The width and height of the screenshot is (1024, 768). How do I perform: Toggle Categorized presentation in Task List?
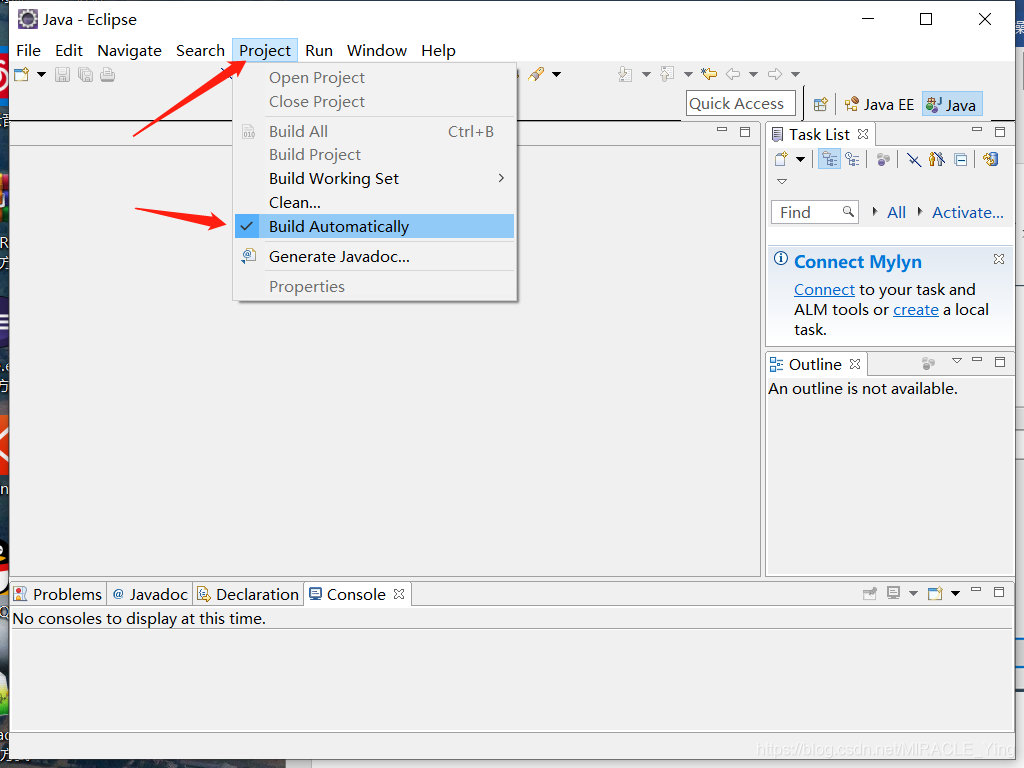click(x=829, y=159)
